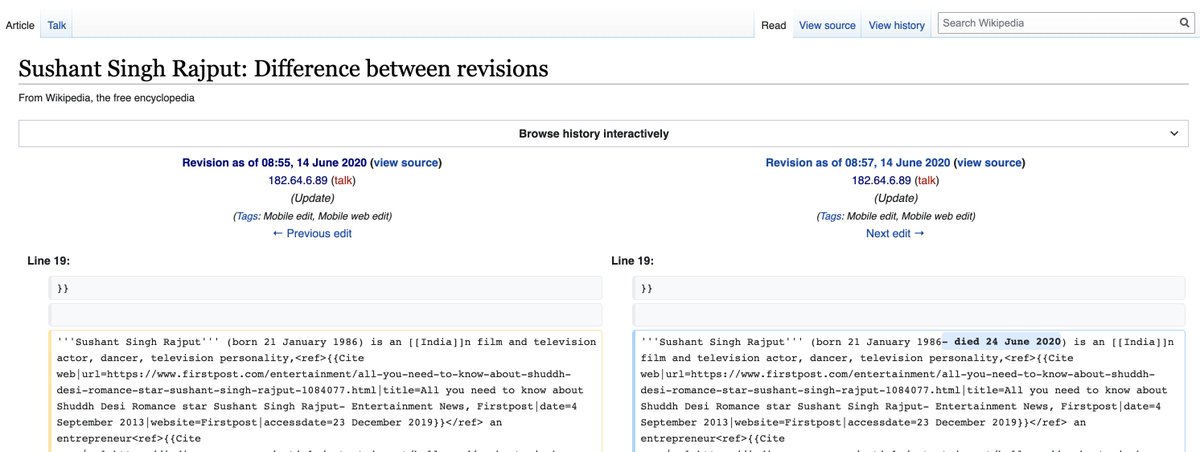Go to Previous edit
Image resolution: width=1200 pixels, height=452 pixels.
(x=312, y=233)
